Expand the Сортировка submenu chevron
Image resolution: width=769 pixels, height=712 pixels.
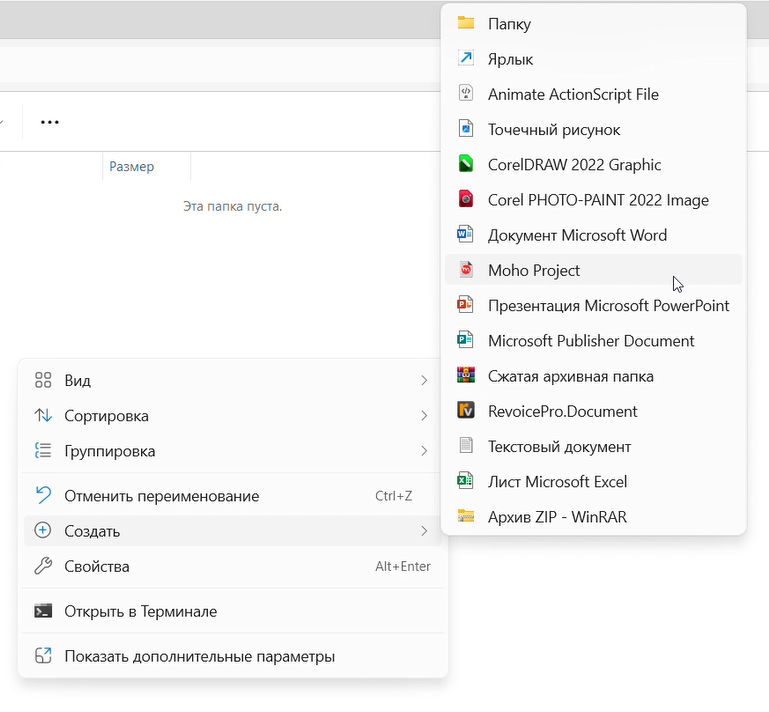[x=424, y=416]
